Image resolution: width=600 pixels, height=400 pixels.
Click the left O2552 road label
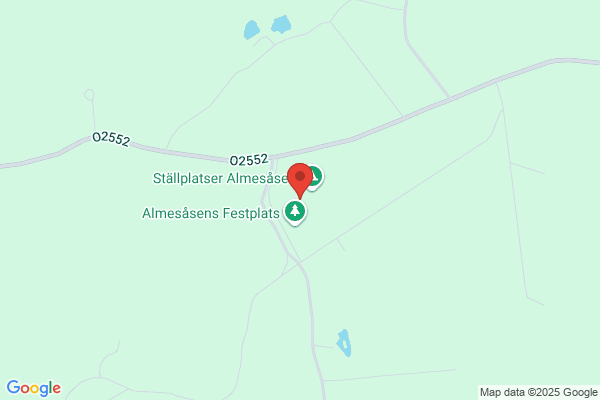111,138
